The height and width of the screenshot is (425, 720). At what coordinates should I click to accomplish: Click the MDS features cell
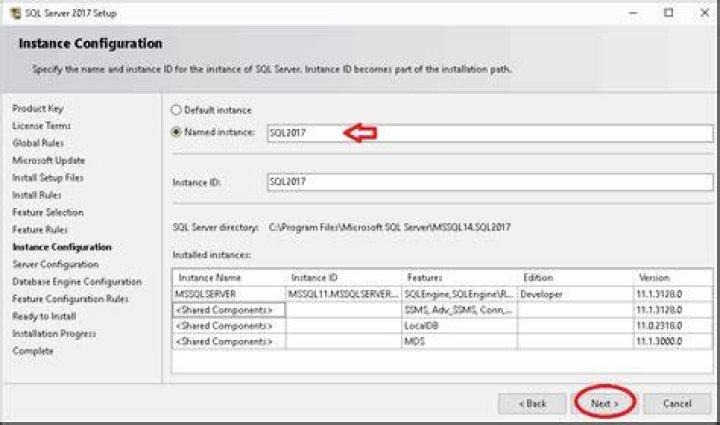(459, 341)
